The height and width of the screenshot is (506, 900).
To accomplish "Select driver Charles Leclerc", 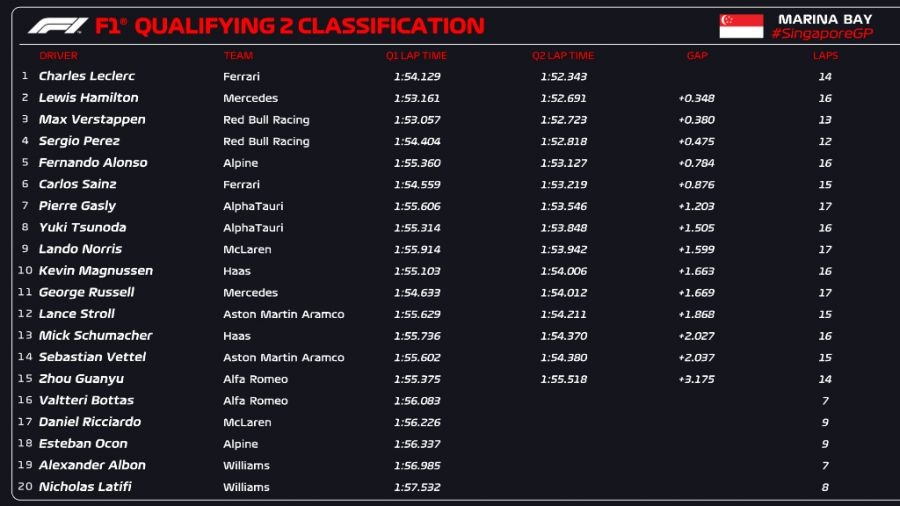I will tap(87, 76).
